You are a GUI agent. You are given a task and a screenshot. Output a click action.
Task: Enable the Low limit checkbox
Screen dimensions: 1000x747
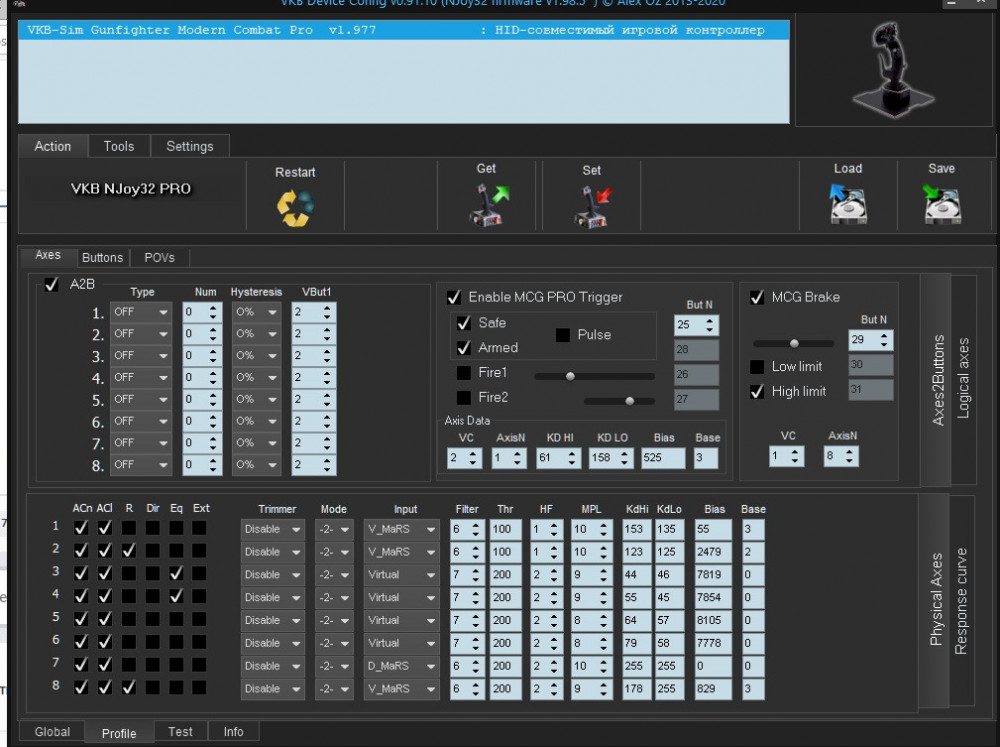[x=757, y=367]
